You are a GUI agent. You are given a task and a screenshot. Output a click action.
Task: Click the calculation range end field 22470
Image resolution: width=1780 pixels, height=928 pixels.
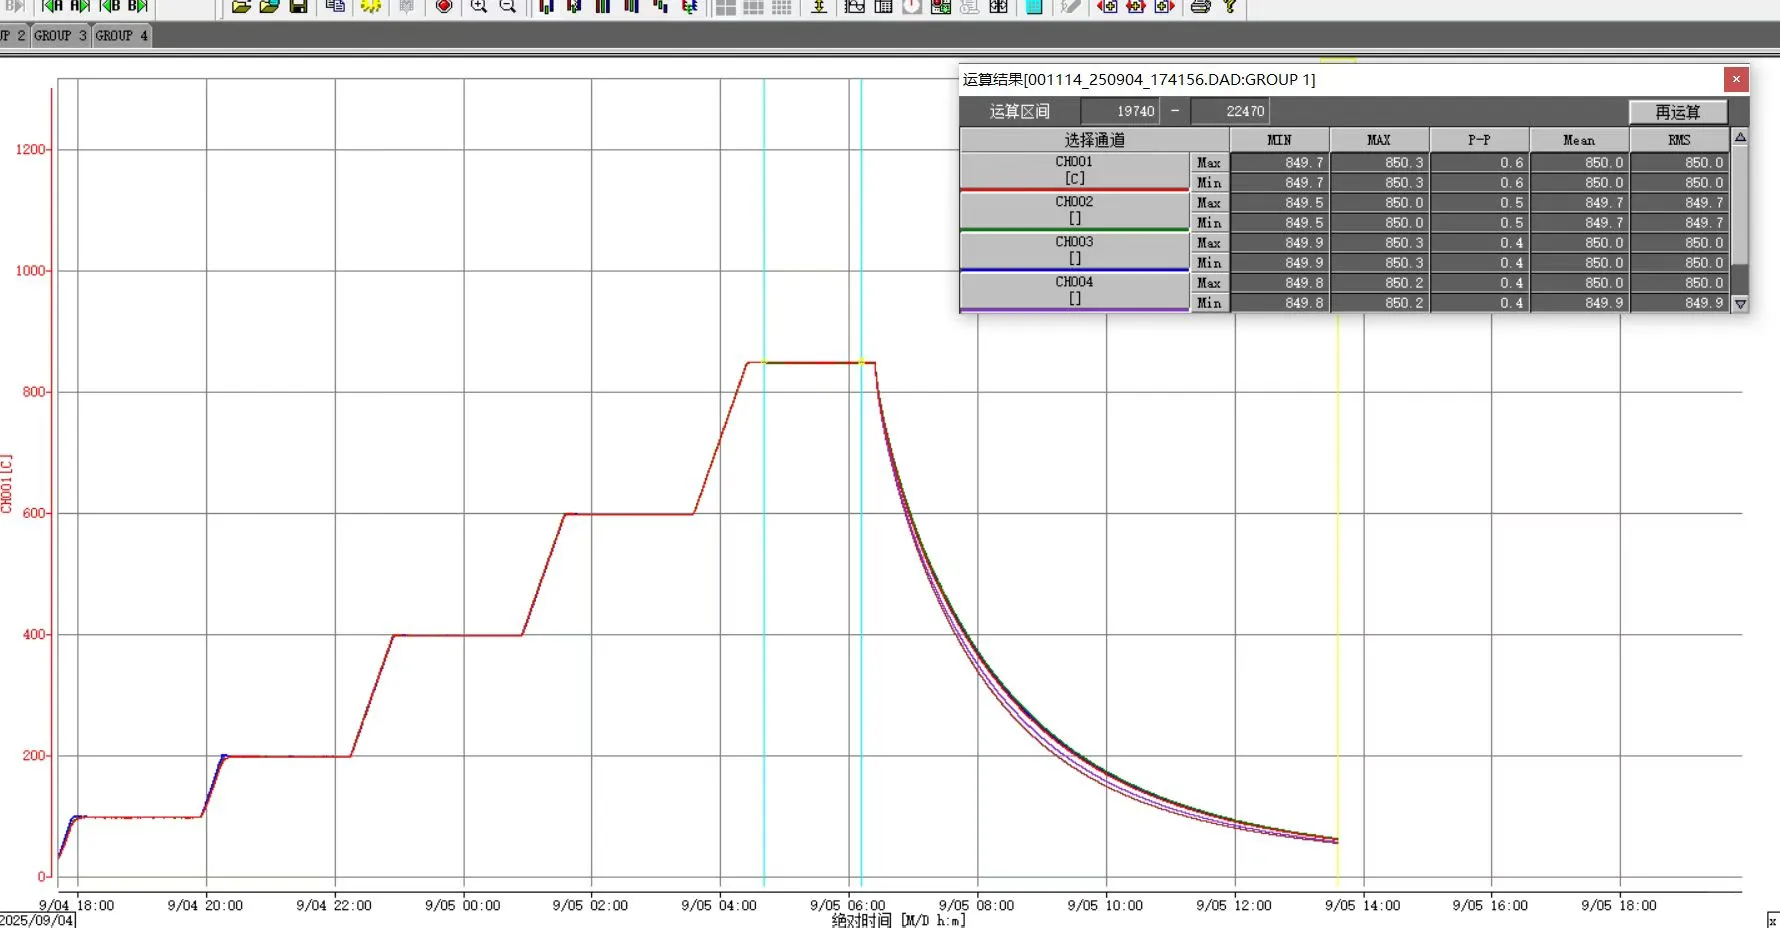(x=1230, y=111)
